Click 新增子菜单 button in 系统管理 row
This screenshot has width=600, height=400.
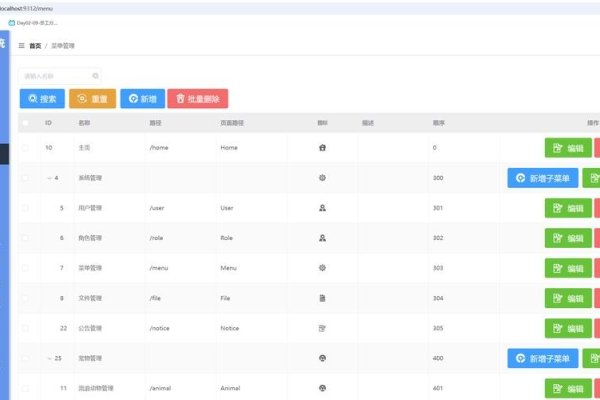click(542, 178)
